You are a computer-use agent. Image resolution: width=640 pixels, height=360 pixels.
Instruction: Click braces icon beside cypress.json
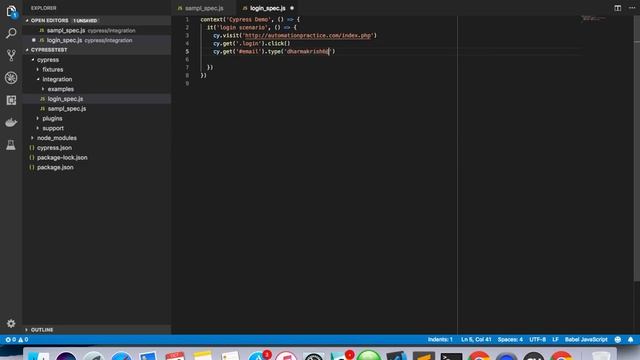[32, 148]
